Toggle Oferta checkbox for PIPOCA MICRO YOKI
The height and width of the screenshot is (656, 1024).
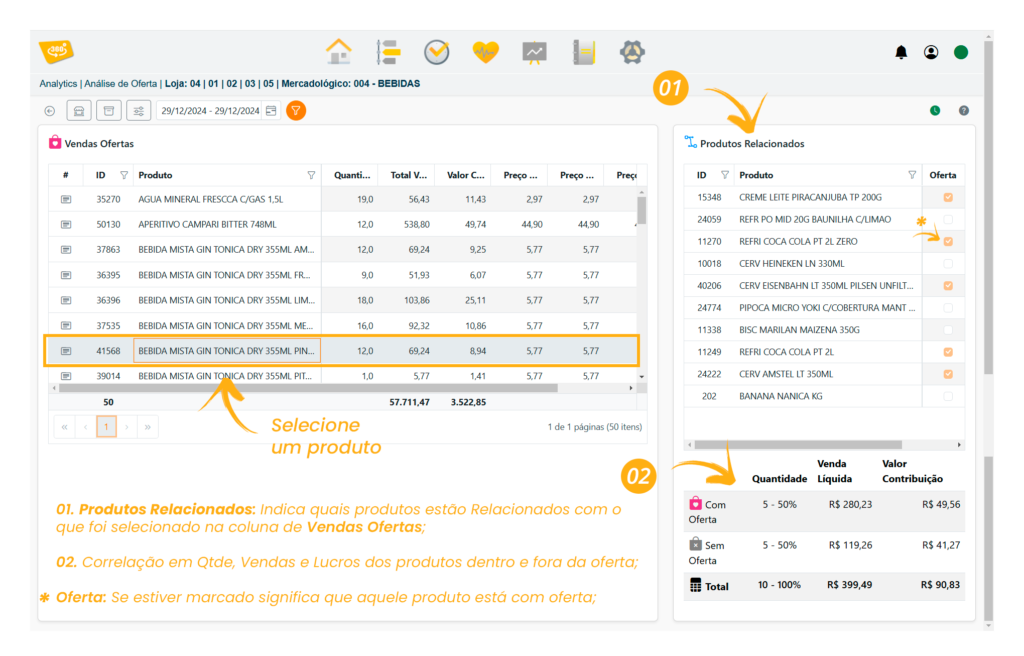click(948, 308)
